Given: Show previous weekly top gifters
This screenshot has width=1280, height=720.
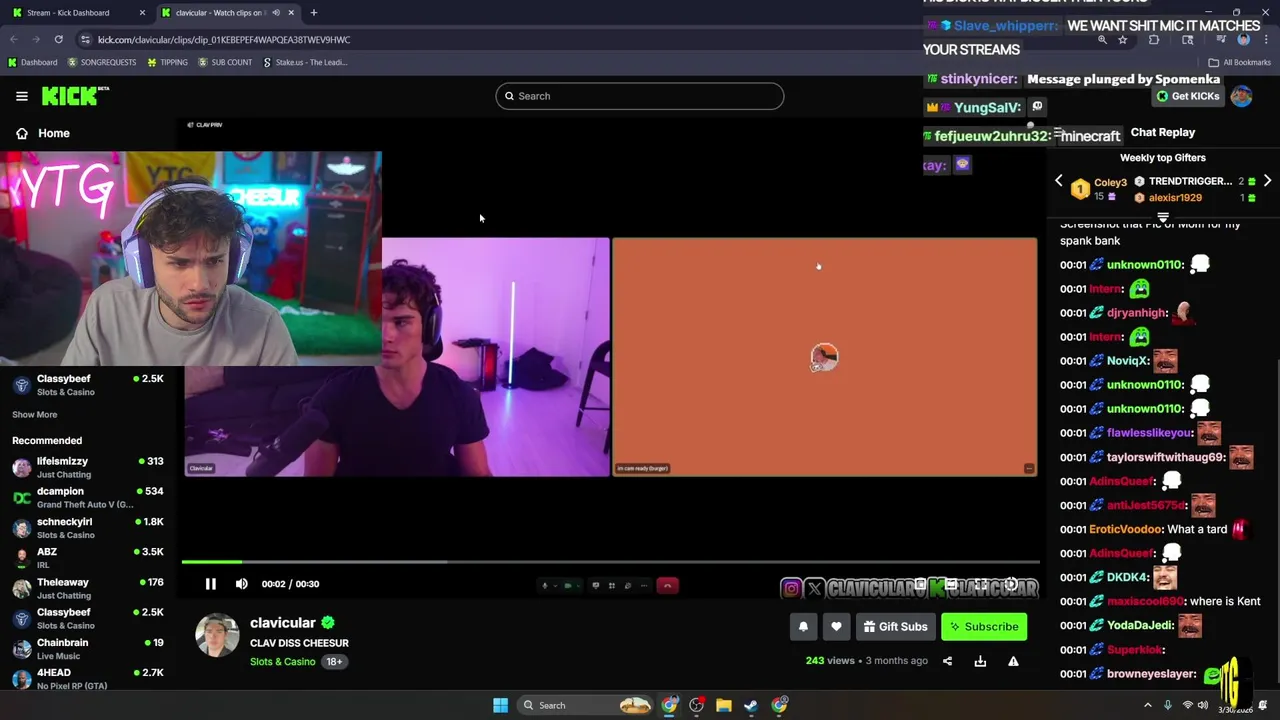Looking at the screenshot, I should [1059, 181].
